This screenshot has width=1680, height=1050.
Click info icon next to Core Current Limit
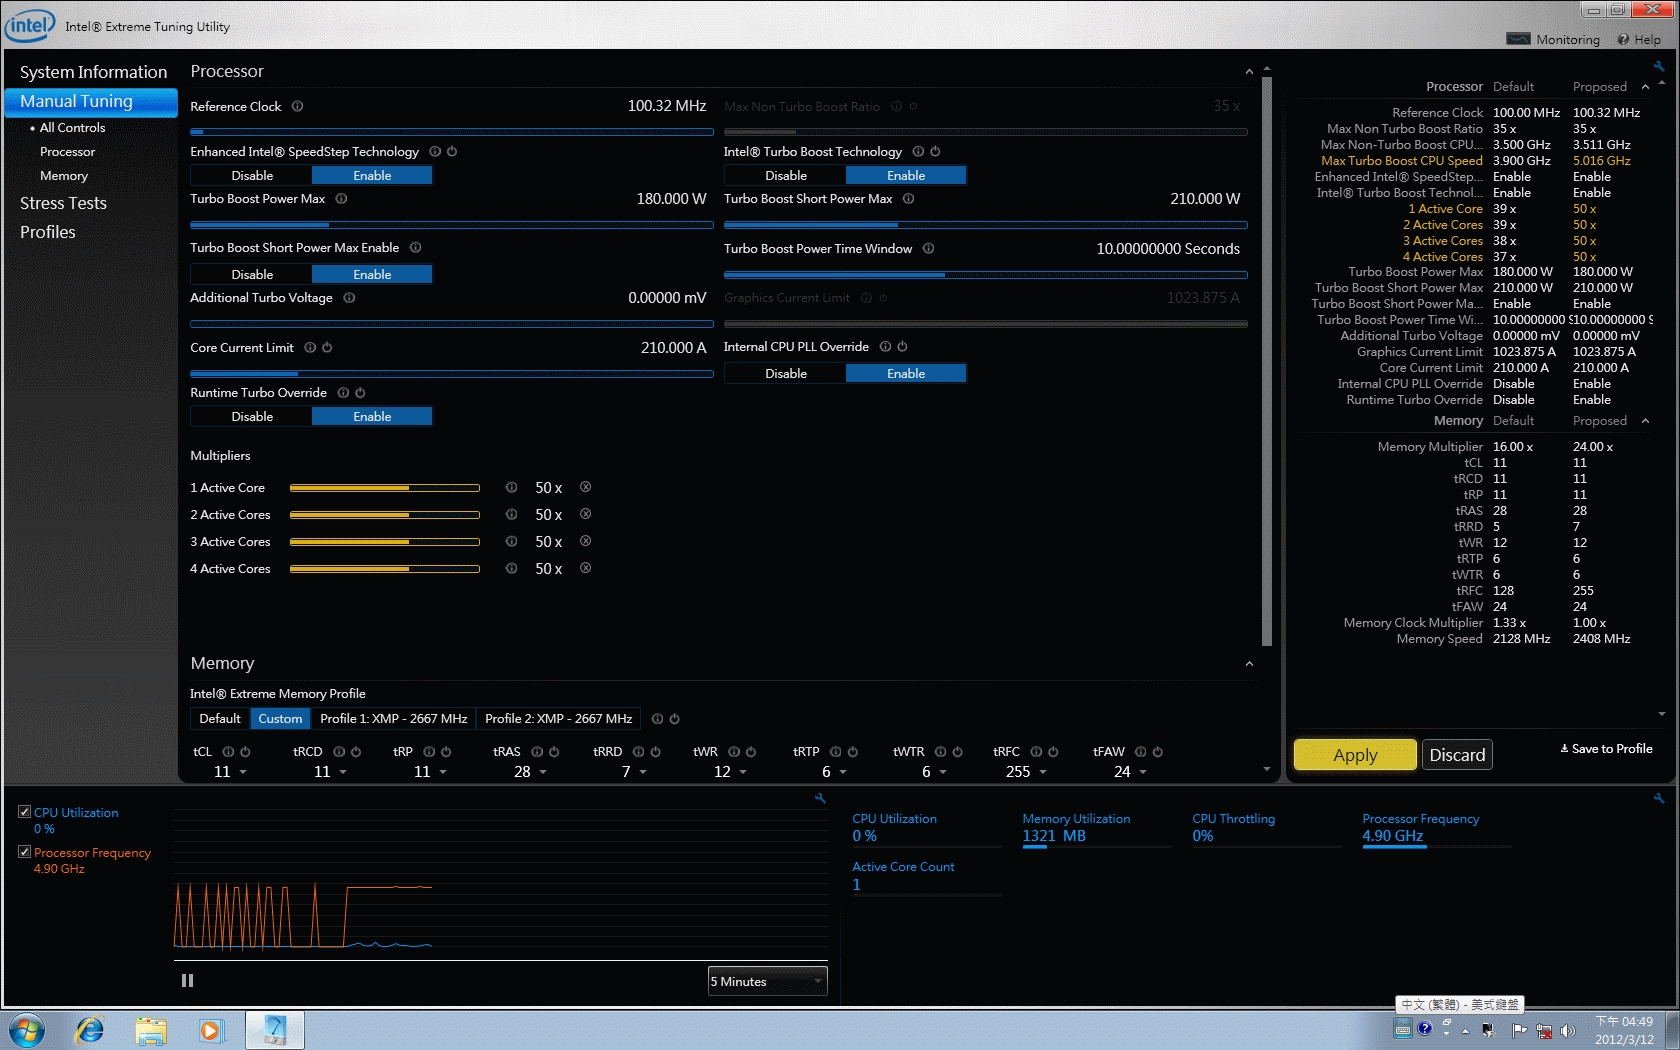click(310, 348)
